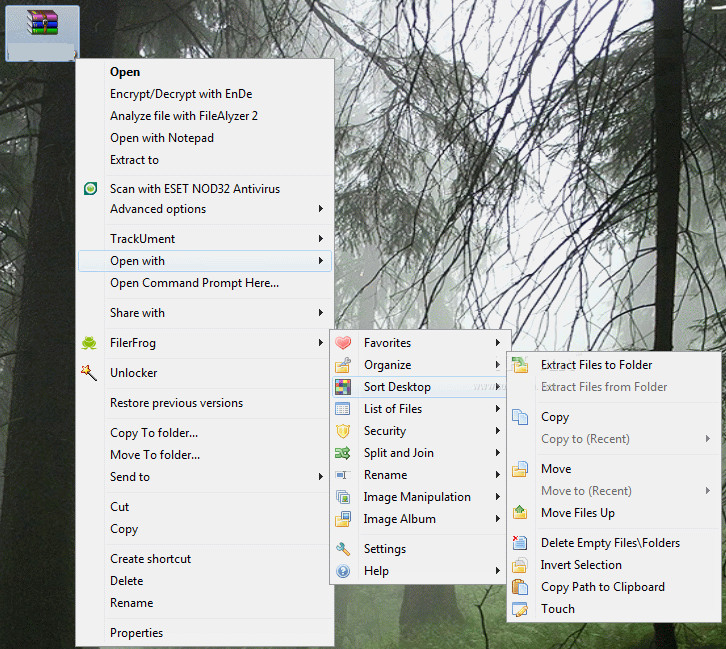
Task: Click the Move folder icon in Organize submenu
Action: 520,469
